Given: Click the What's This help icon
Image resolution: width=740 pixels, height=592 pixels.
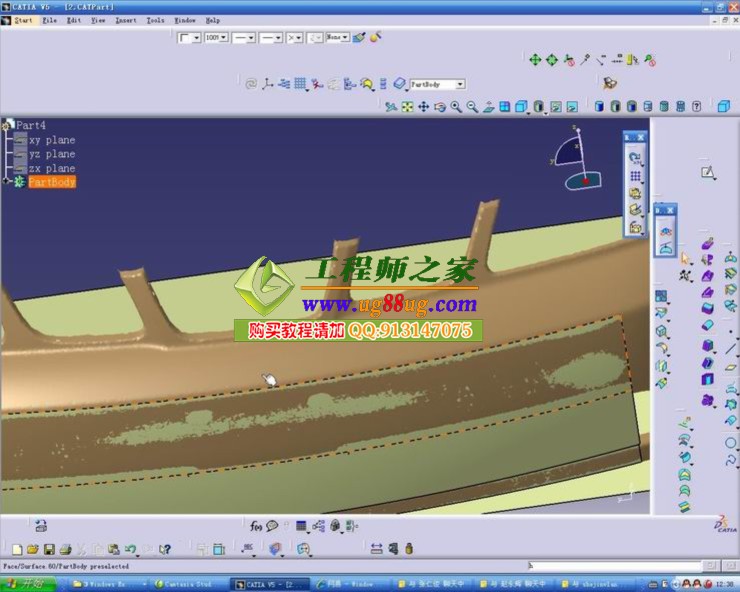Looking at the screenshot, I should [x=164, y=549].
